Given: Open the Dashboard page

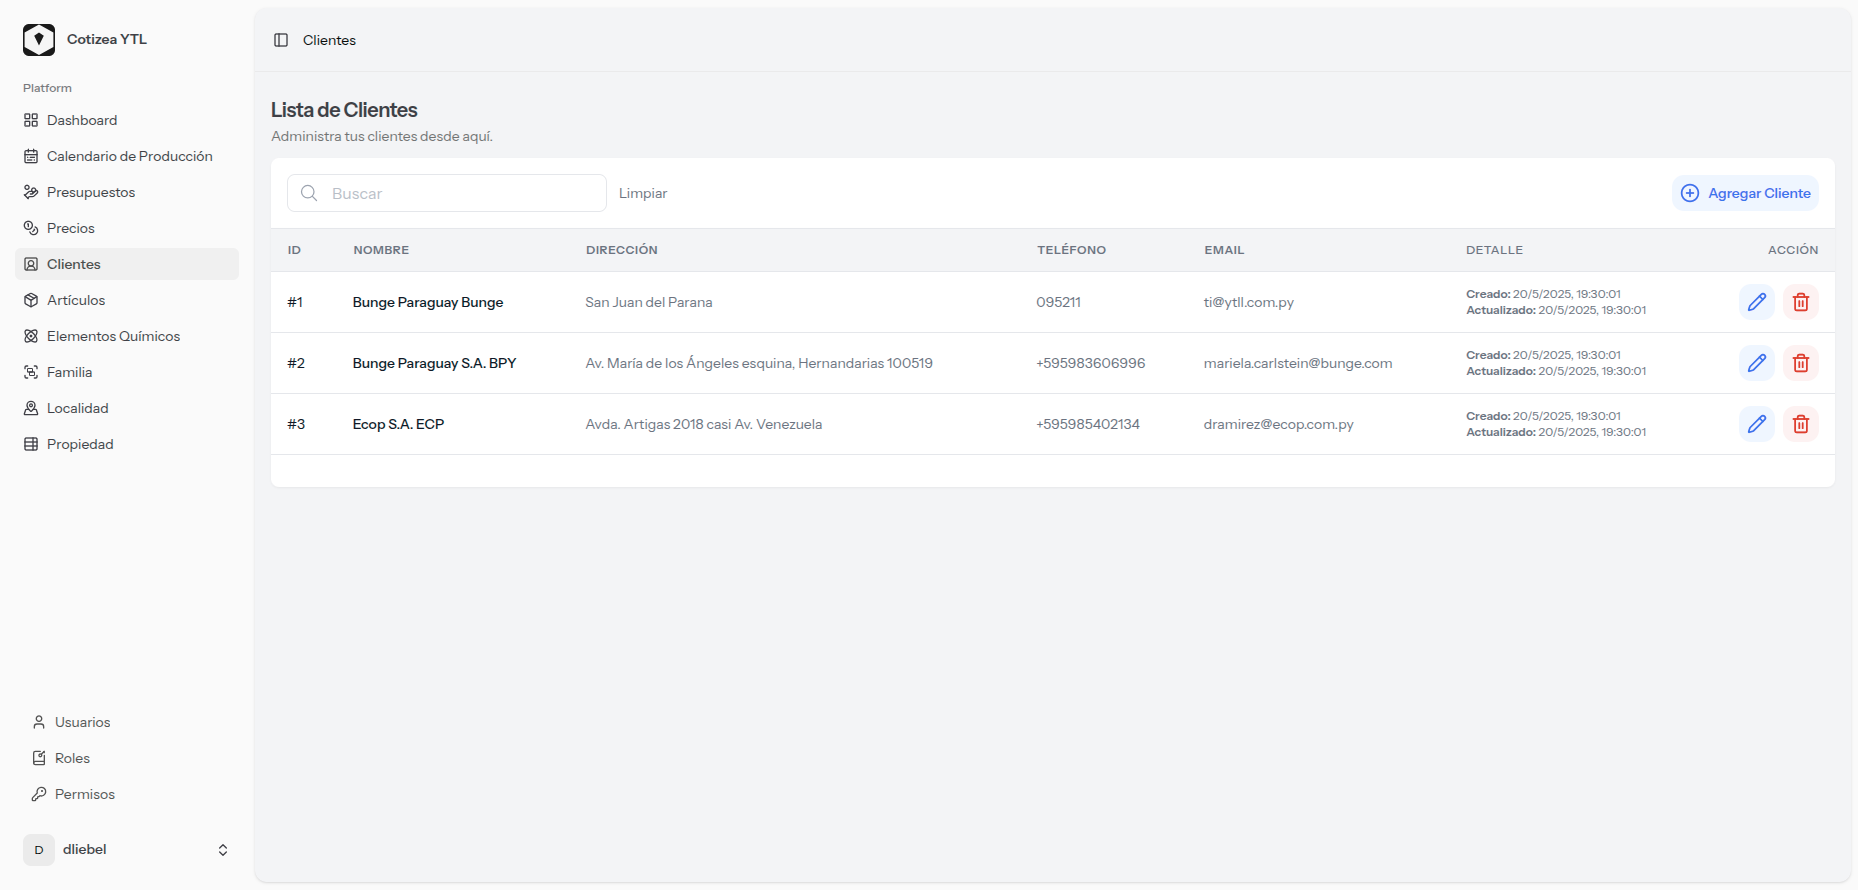Looking at the screenshot, I should (82, 120).
